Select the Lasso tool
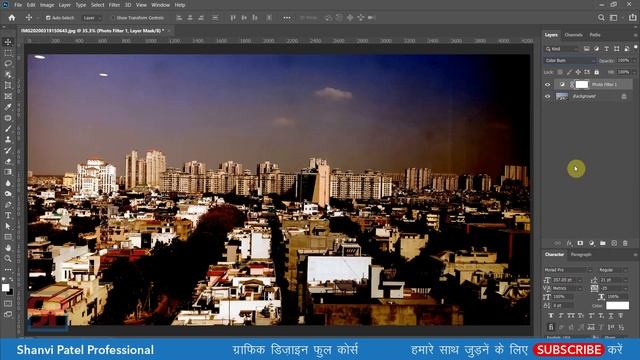The image size is (640, 360). click(8, 64)
